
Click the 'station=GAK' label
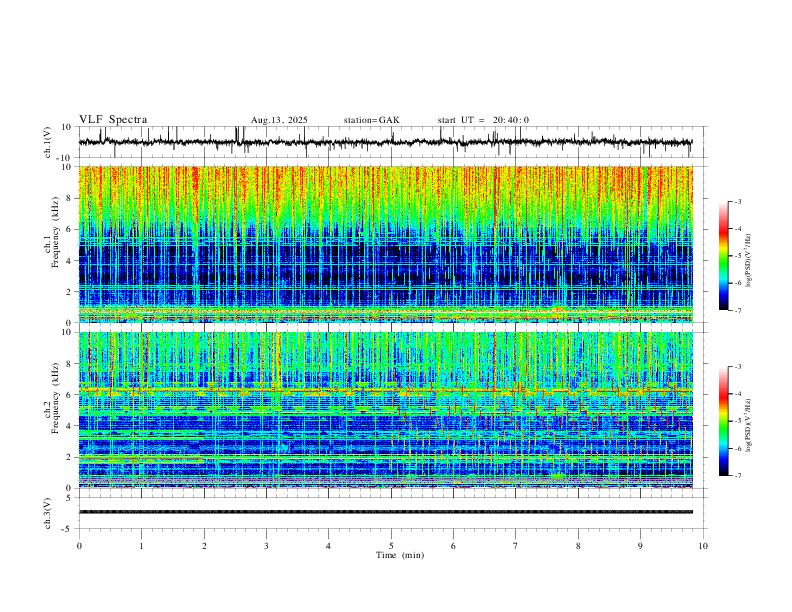coord(372,120)
